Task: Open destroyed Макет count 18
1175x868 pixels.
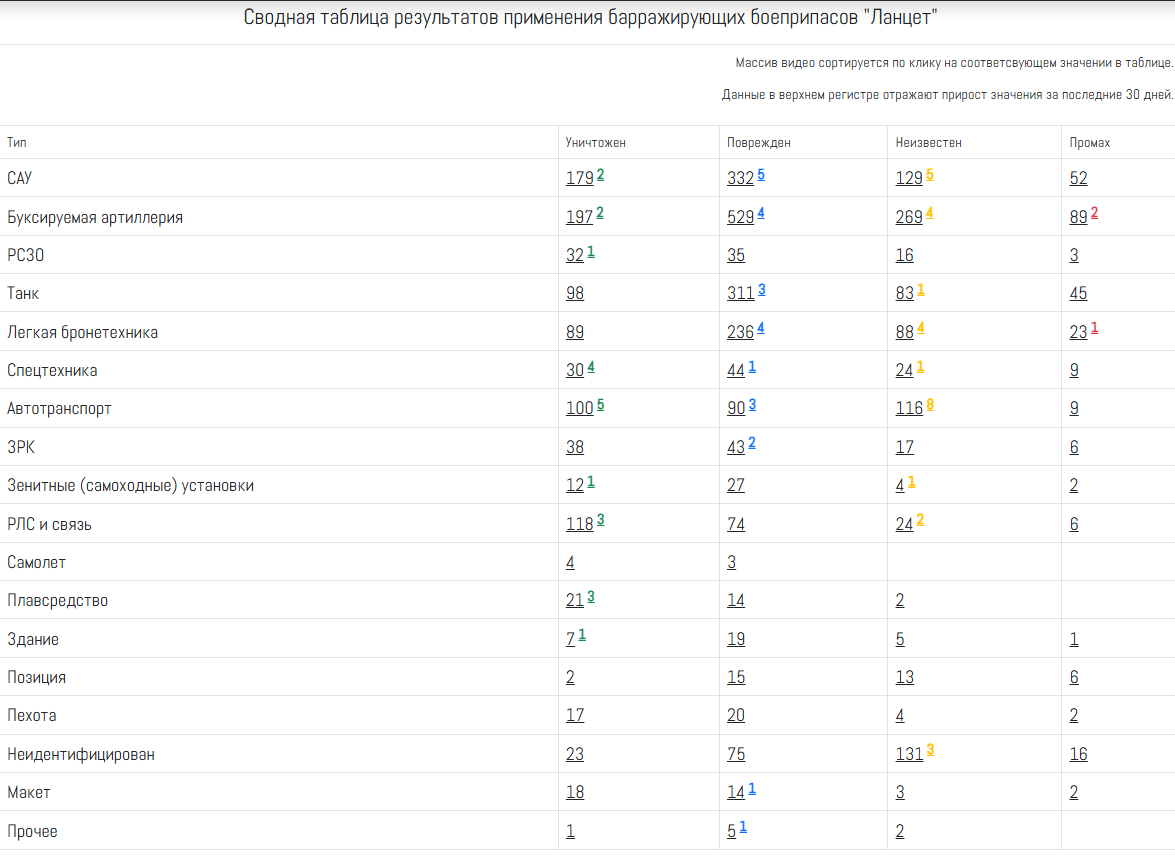Action: point(574,793)
